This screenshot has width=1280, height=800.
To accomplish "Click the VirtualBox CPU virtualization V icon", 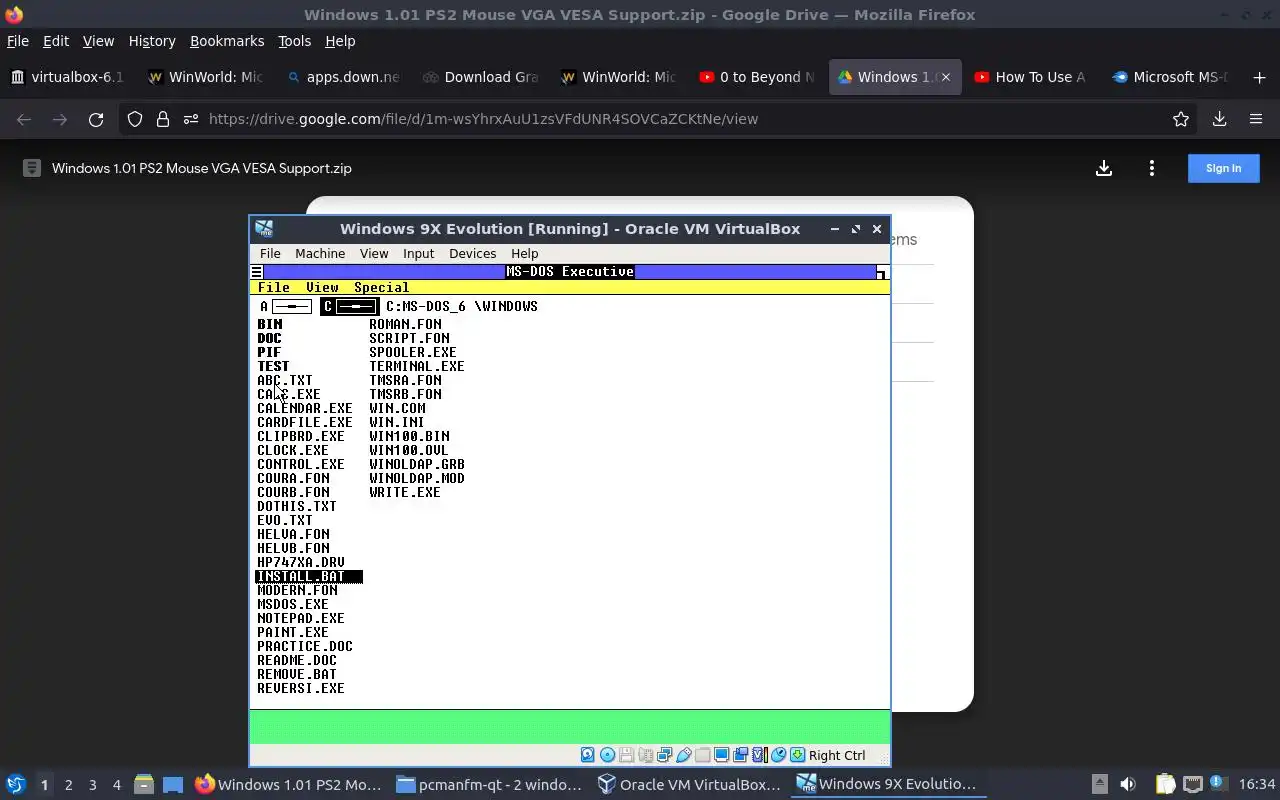I will coord(759,755).
